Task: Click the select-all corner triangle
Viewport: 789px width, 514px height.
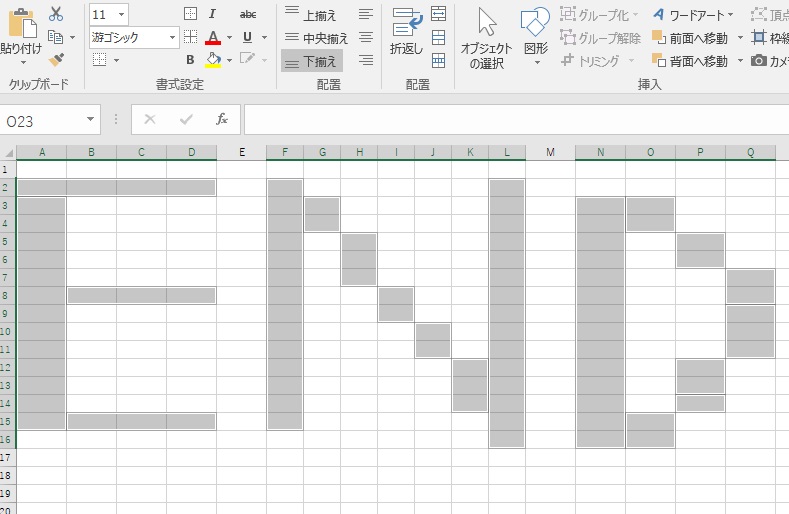Action: point(9,153)
